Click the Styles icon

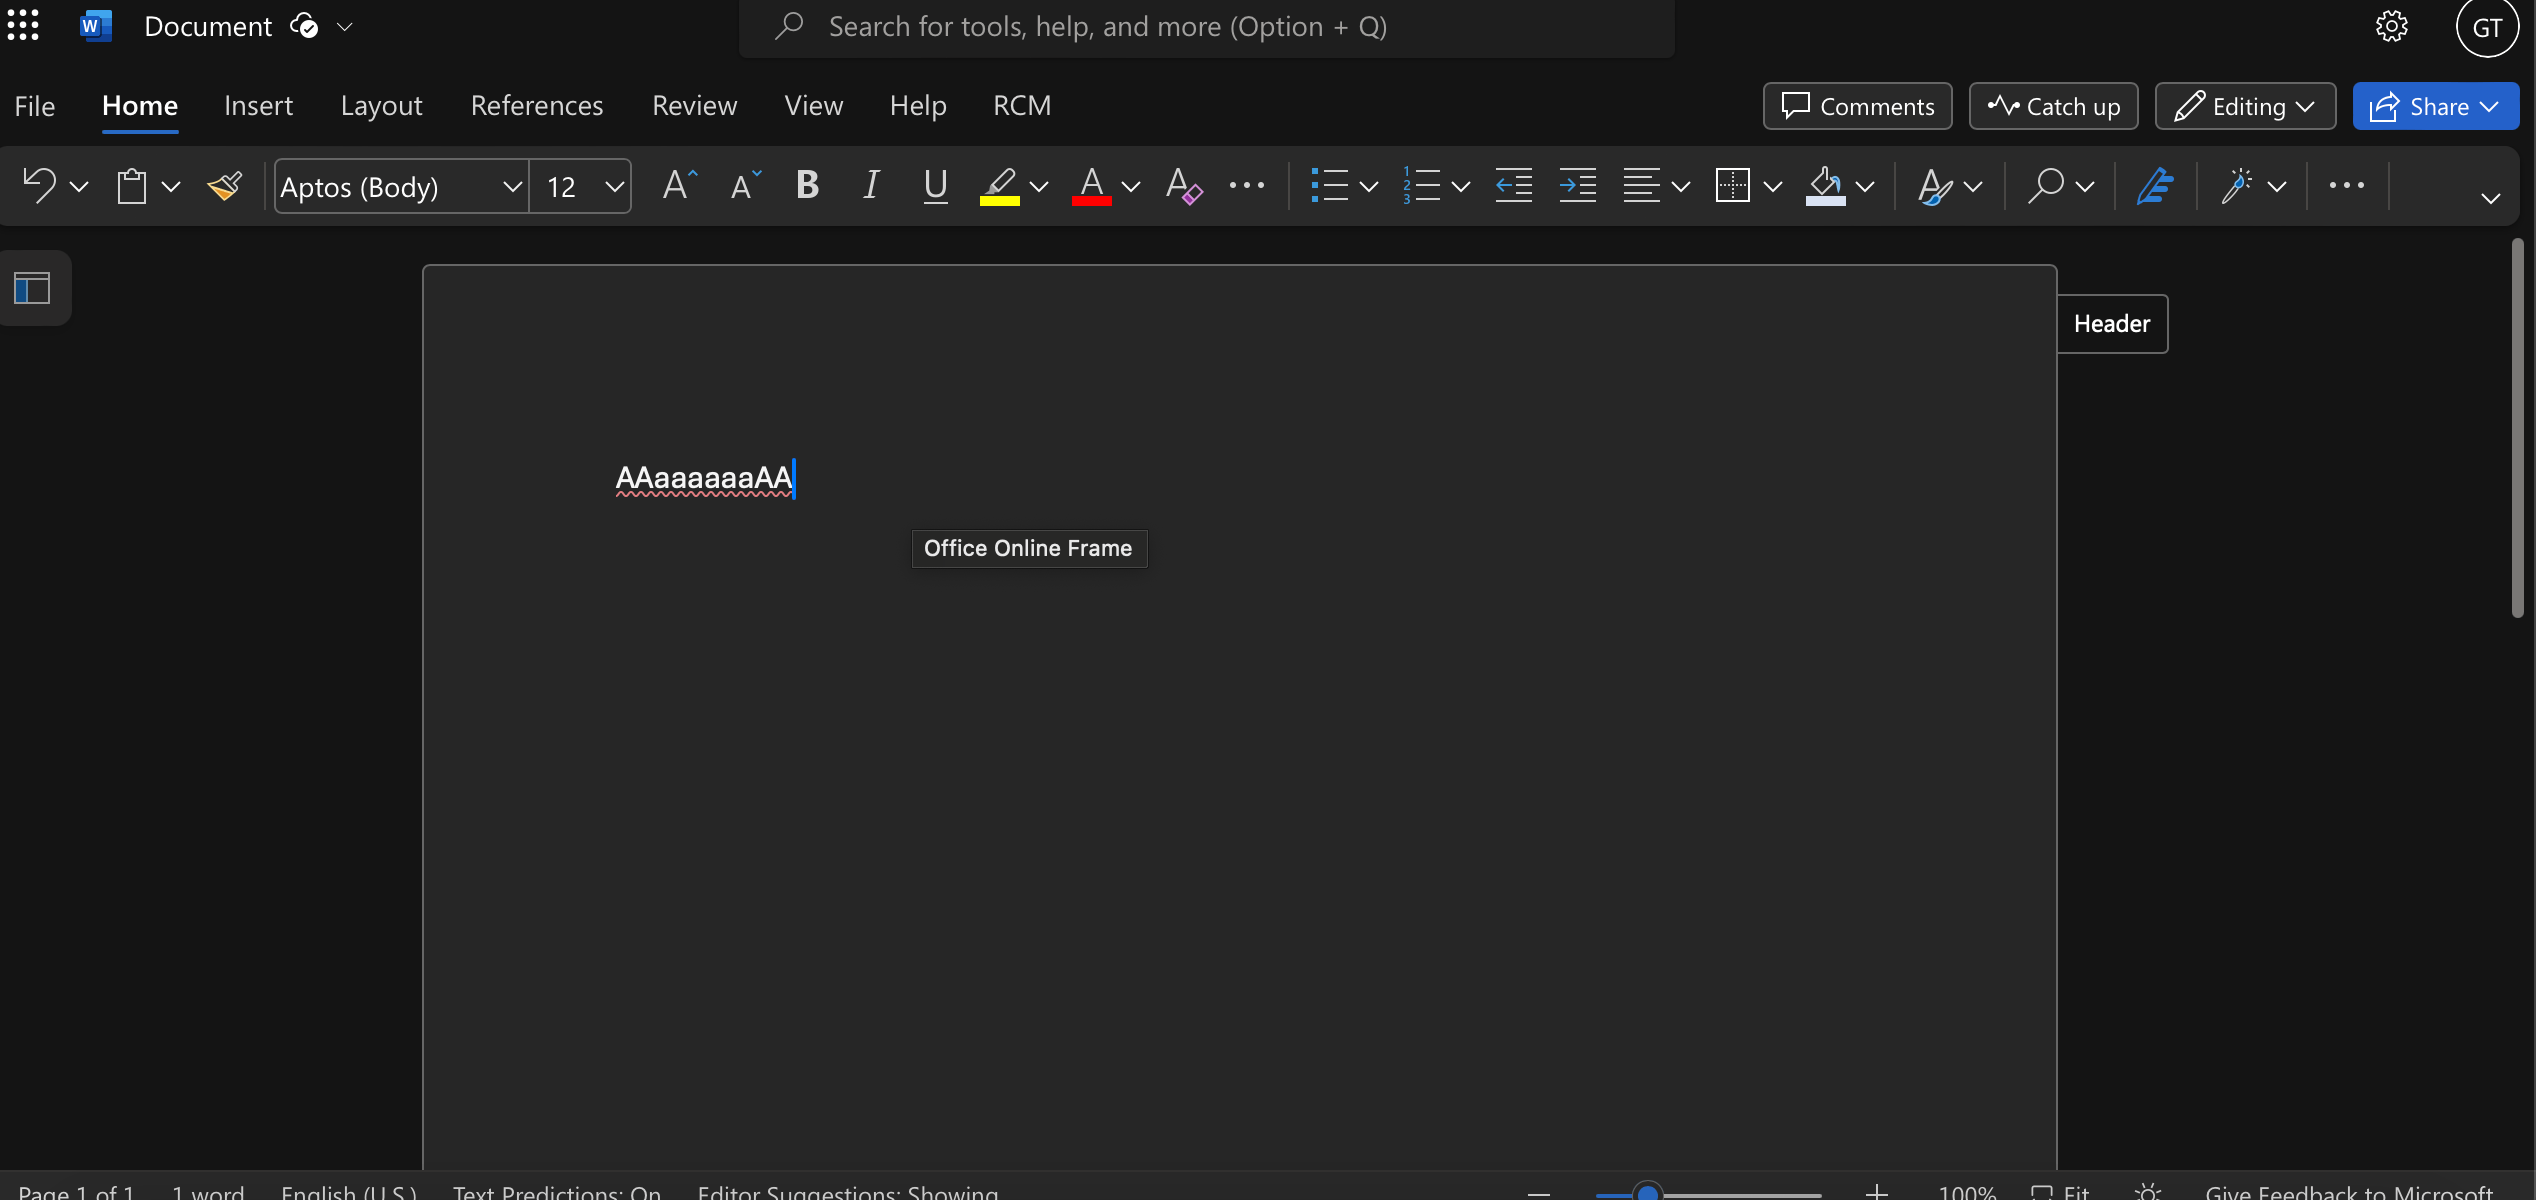click(1934, 186)
